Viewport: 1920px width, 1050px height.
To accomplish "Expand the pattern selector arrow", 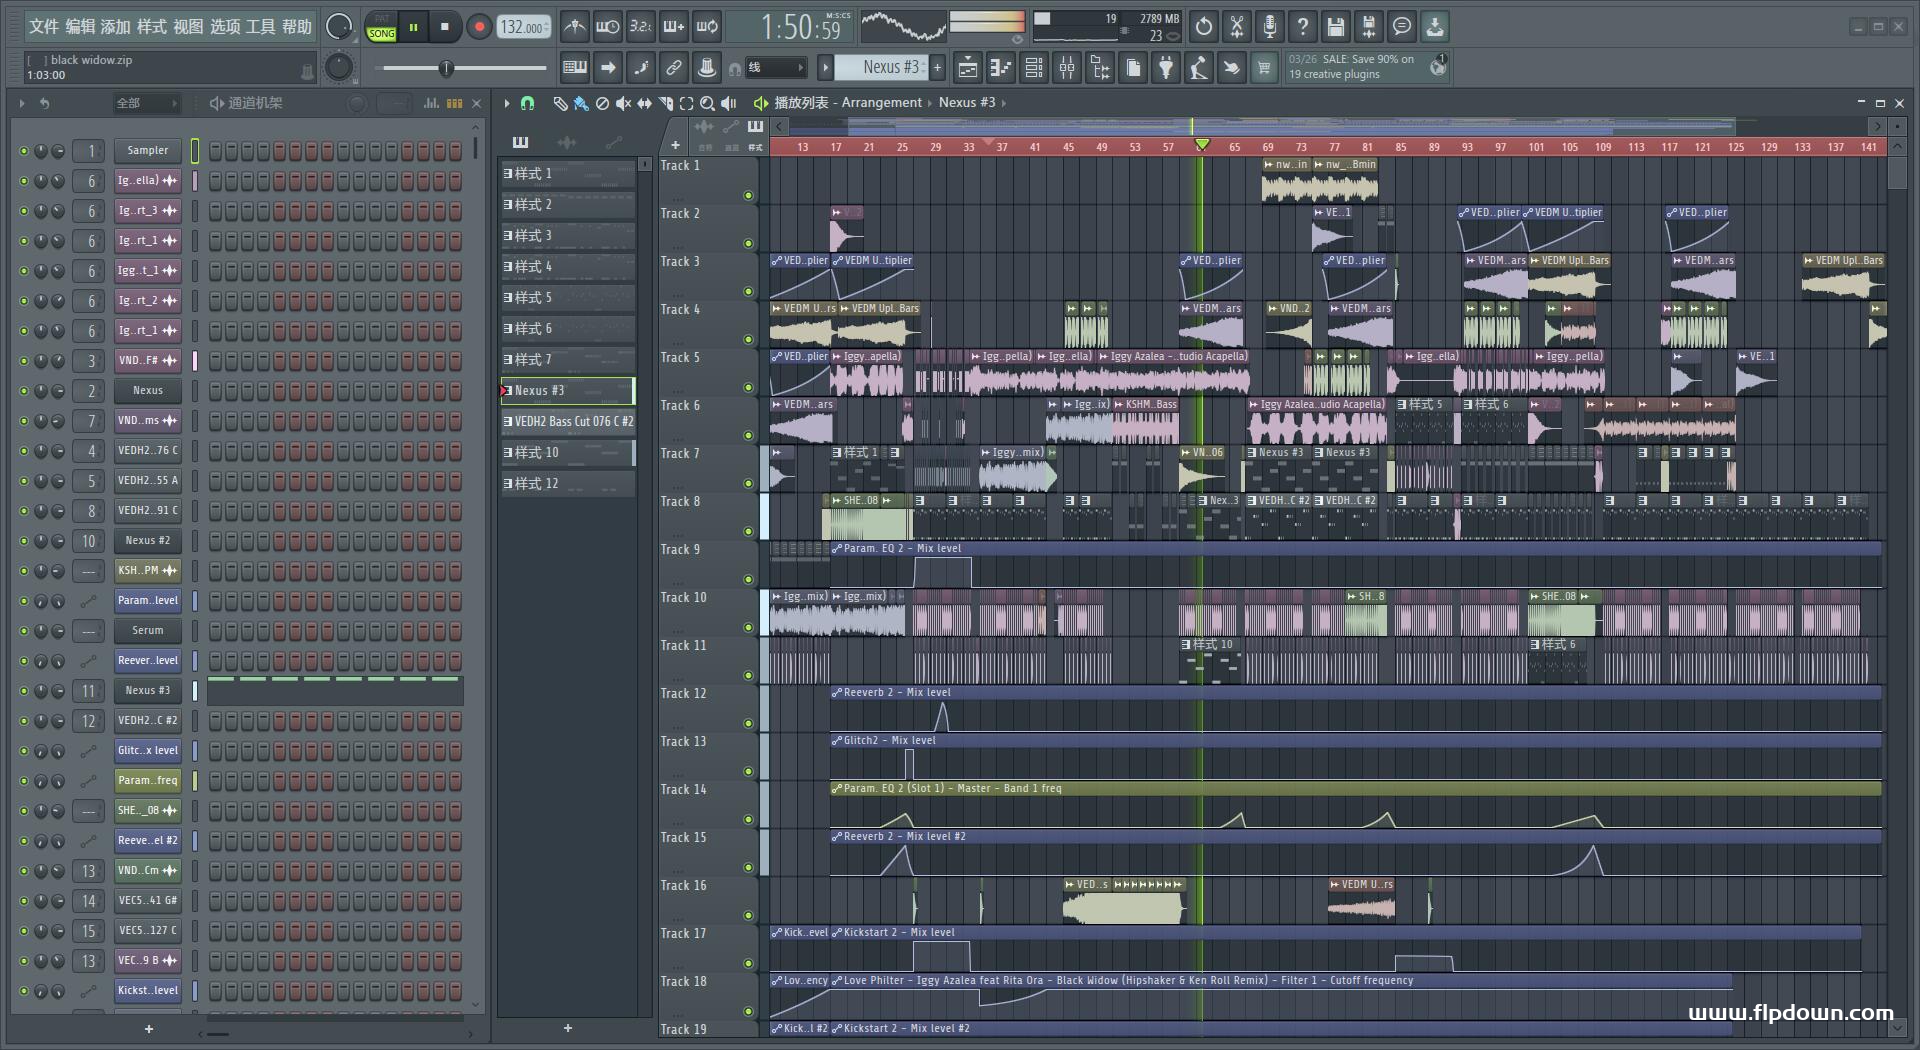I will (x=825, y=68).
